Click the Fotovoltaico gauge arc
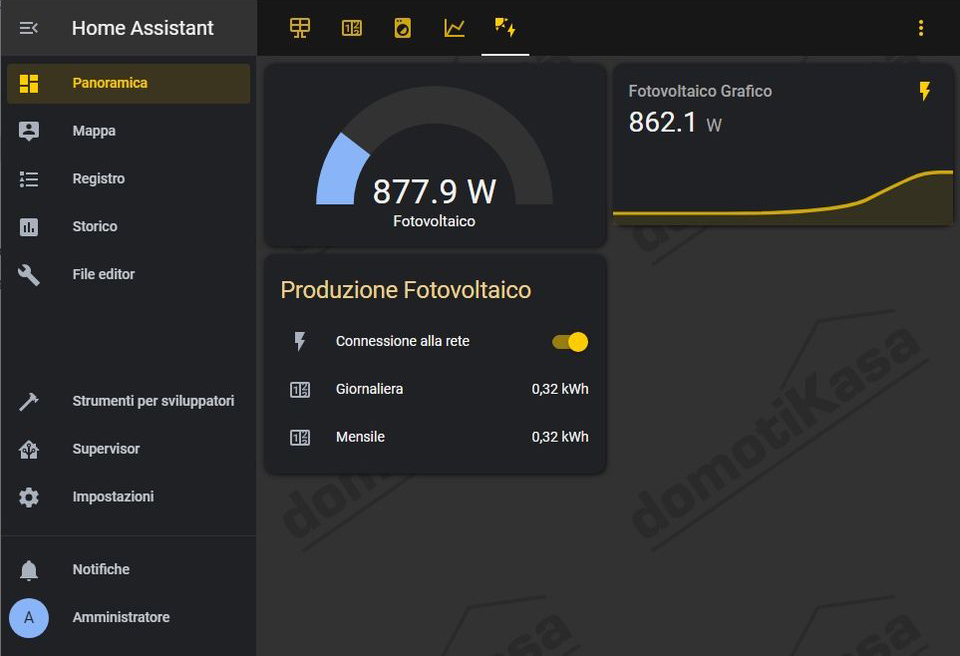The width and height of the screenshot is (960, 656). [434, 104]
